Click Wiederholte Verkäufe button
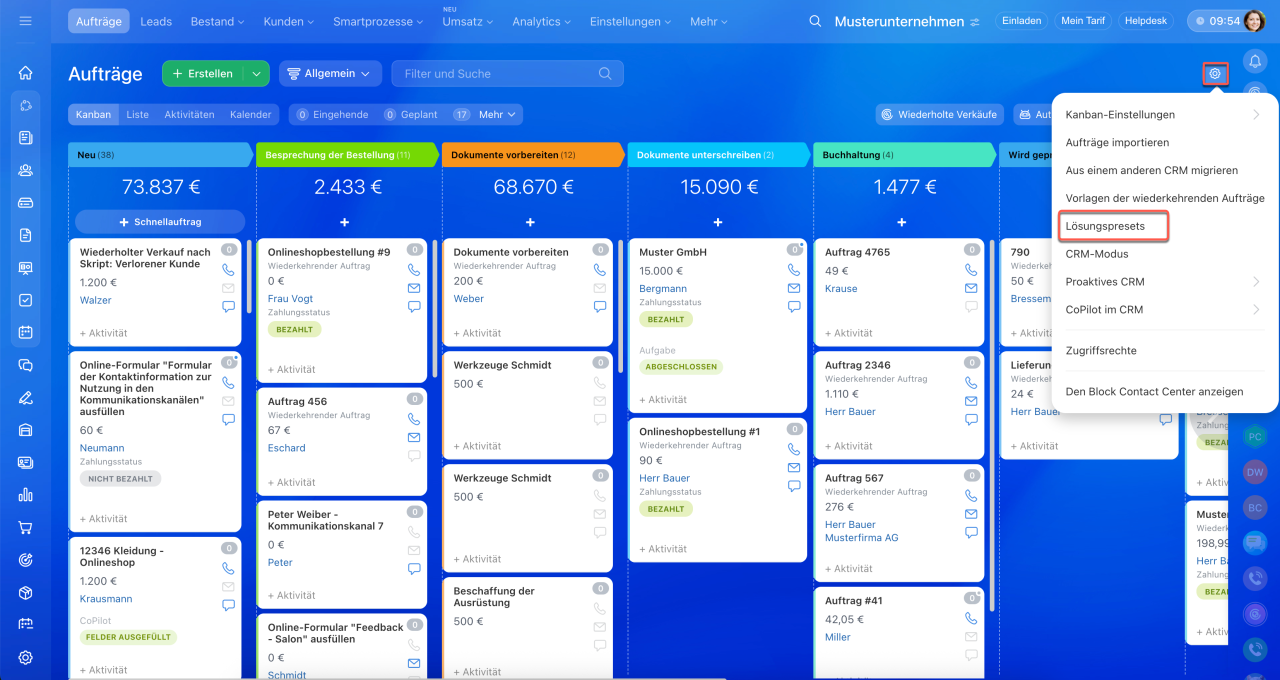The width and height of the screenshot is (1280, 680). [939, 115]
